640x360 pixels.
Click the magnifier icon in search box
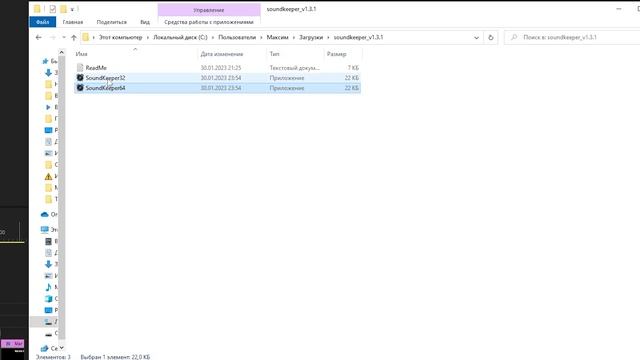pos(514,37)
